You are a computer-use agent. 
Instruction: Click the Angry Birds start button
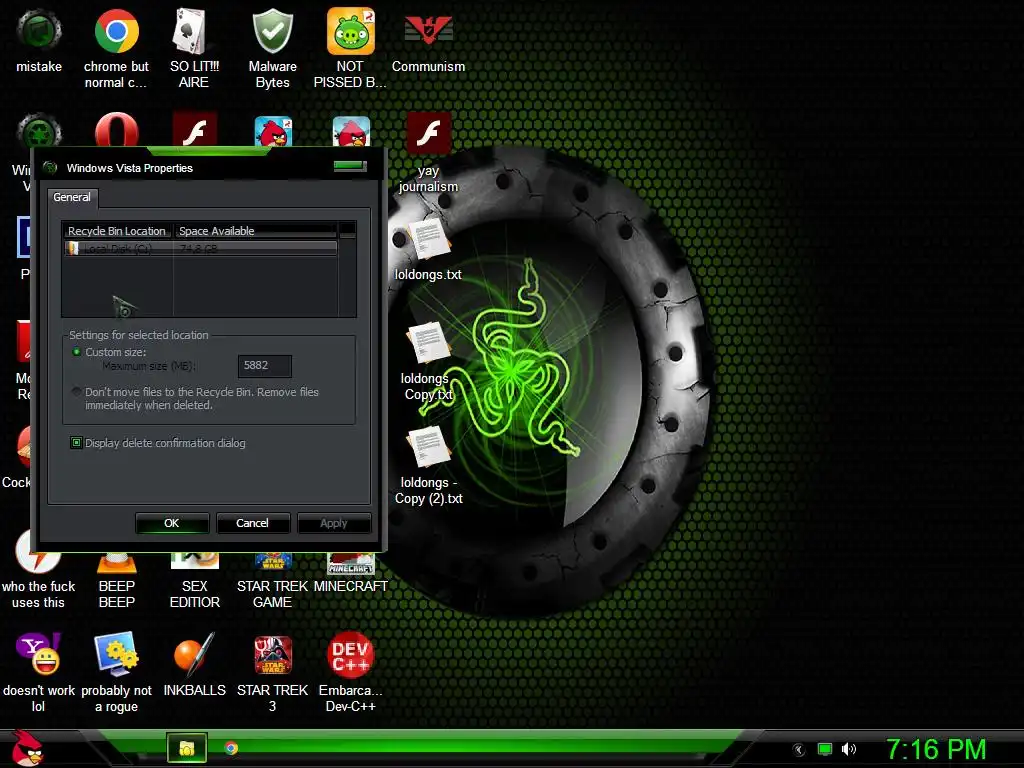(26, 748)
